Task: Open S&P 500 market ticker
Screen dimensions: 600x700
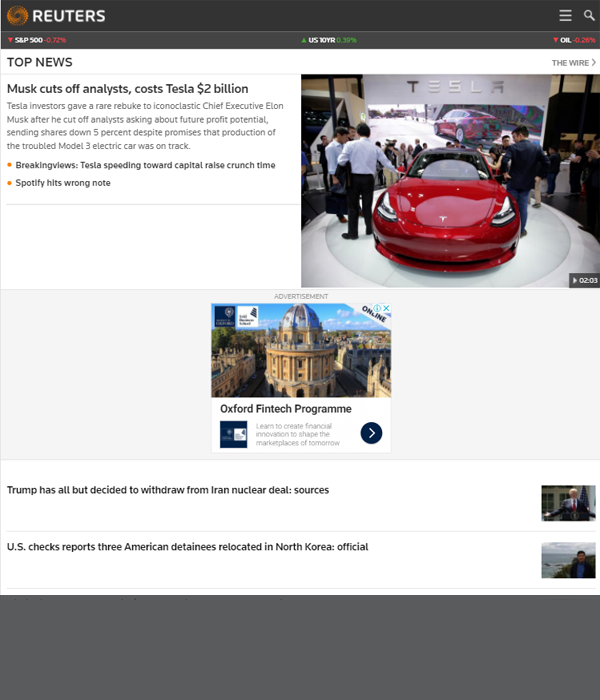Action: point(37,40)
